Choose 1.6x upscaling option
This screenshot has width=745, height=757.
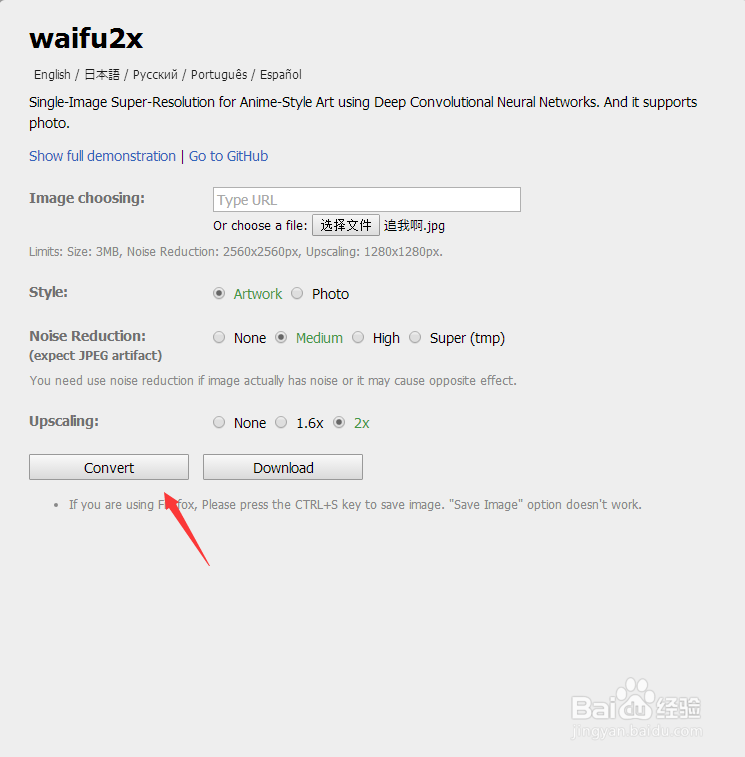coord(281,422)
